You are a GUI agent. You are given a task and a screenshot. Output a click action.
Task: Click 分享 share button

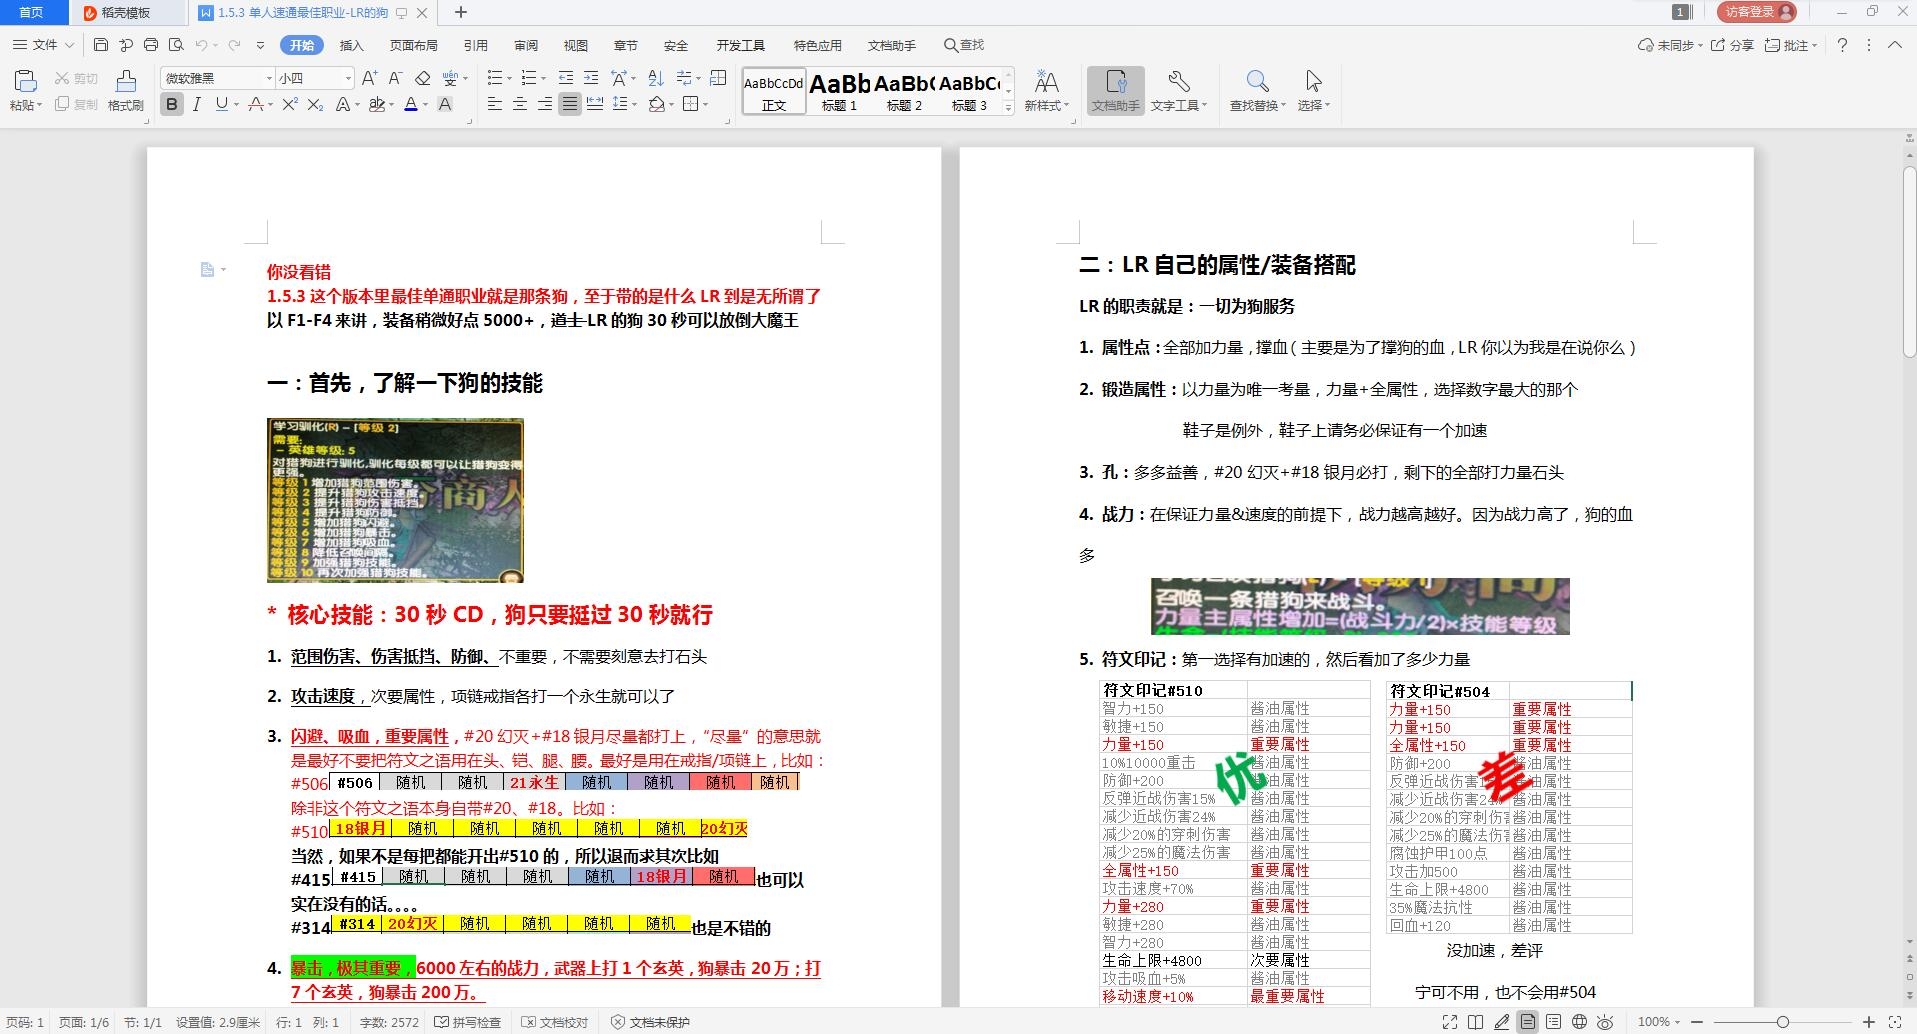pyautogui.click(x=1733, y=45)
